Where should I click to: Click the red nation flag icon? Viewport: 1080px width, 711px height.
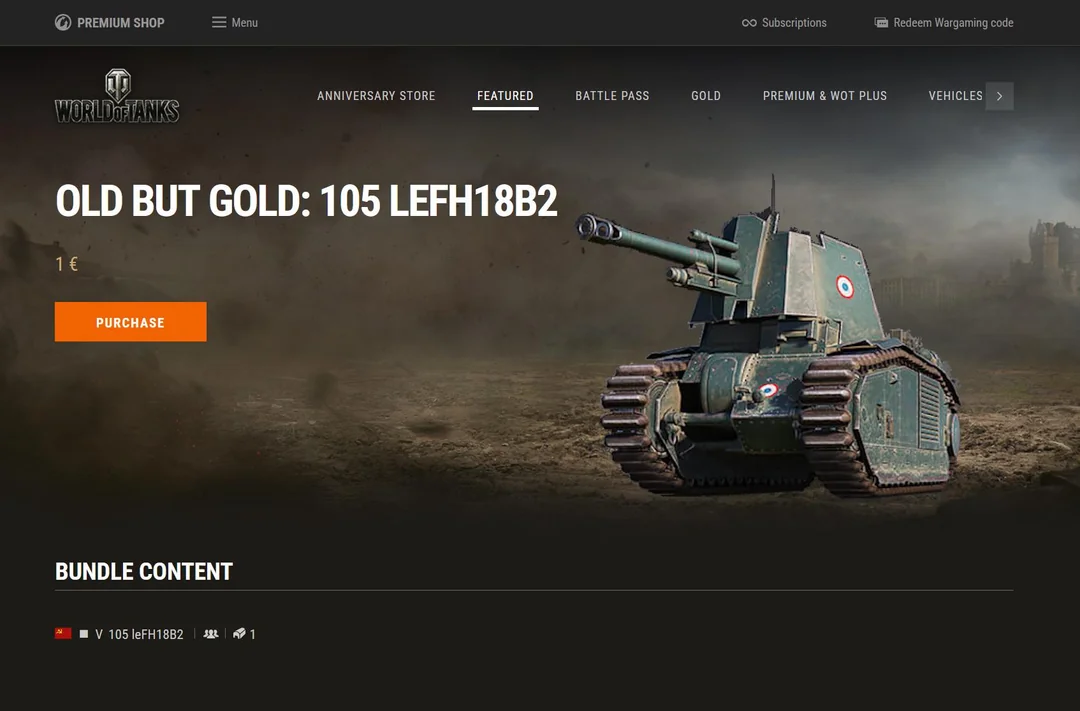tap(63, 633)
